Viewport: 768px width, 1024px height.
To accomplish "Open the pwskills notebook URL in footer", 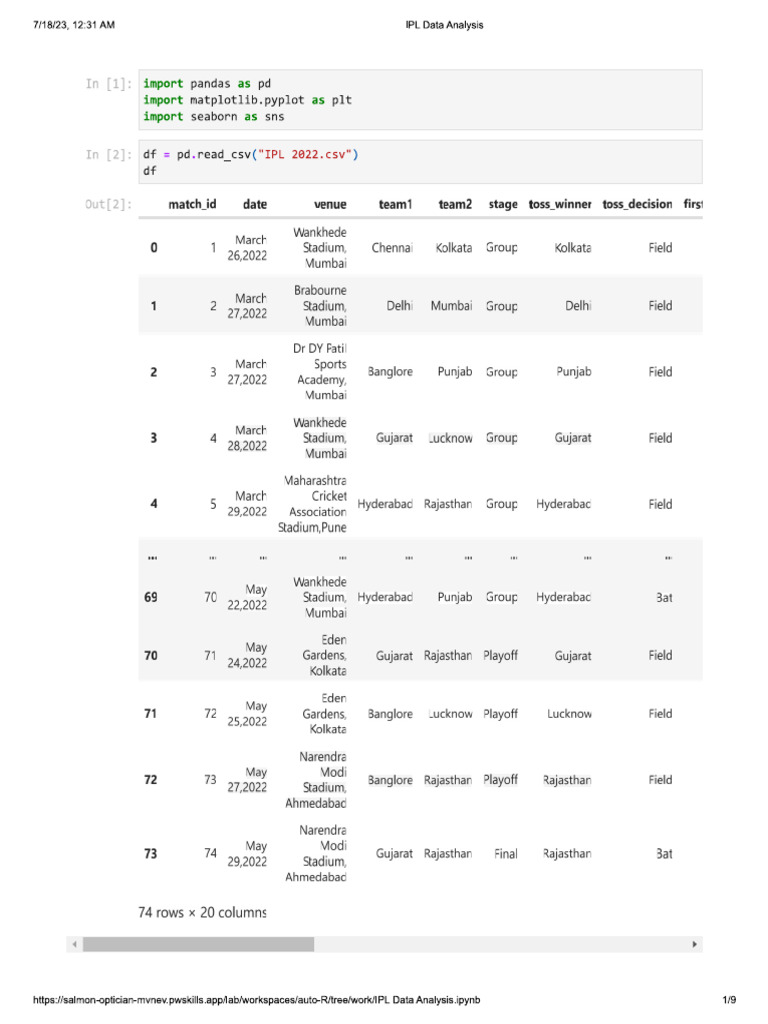I will 257,1000.
